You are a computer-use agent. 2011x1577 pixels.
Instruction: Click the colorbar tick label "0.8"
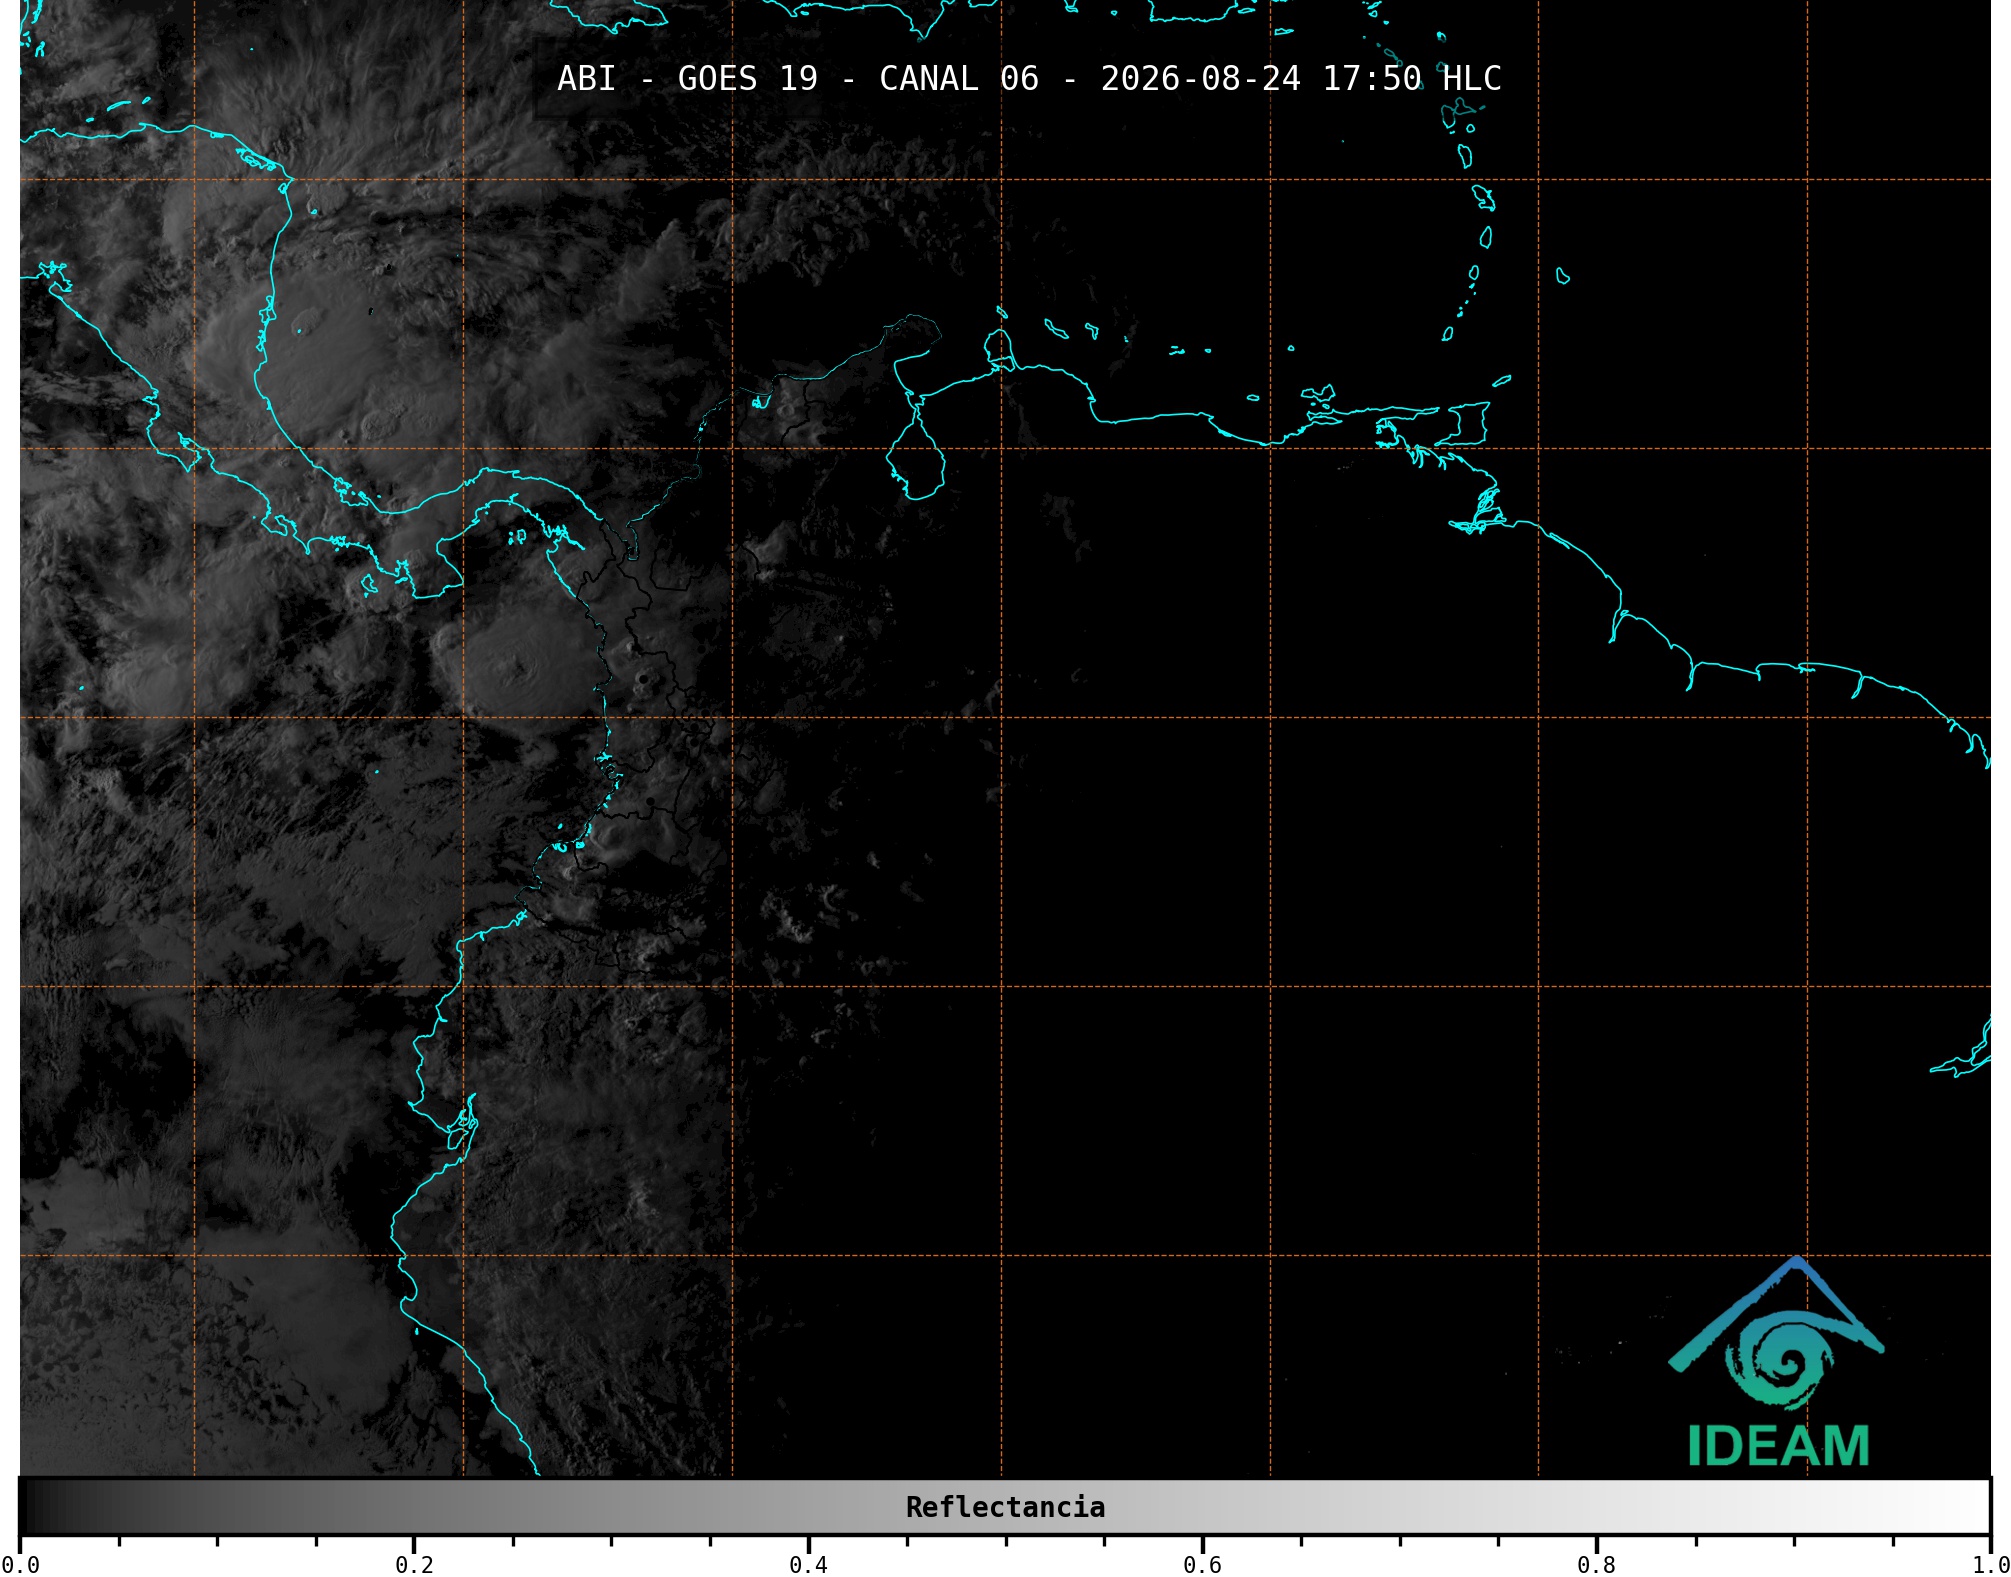click(1596, 1565)
